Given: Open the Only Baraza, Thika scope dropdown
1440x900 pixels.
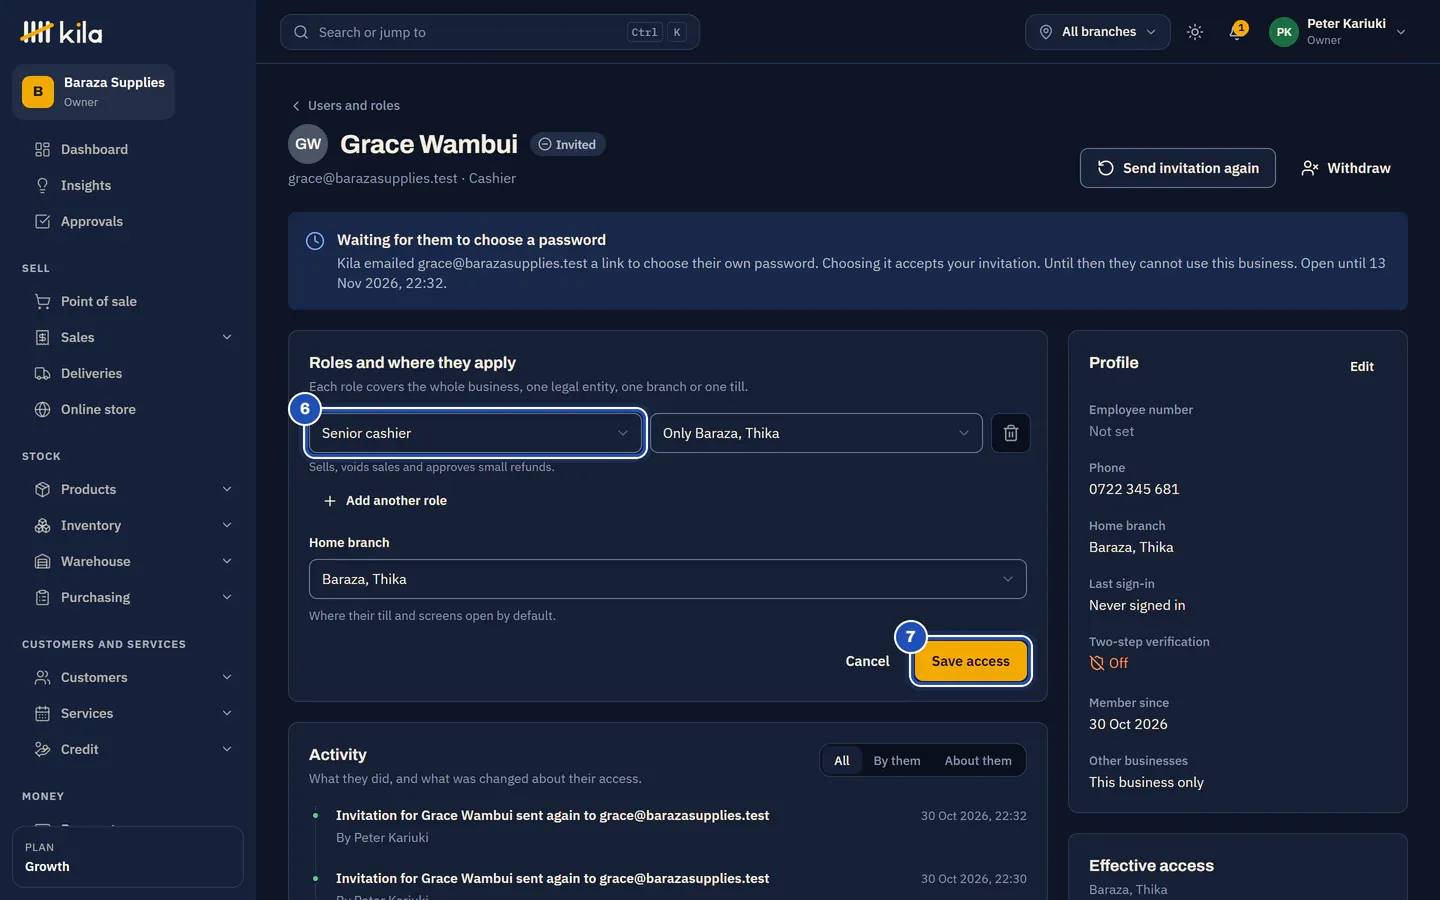Looking at the screenshot, I should click(816, 433).
